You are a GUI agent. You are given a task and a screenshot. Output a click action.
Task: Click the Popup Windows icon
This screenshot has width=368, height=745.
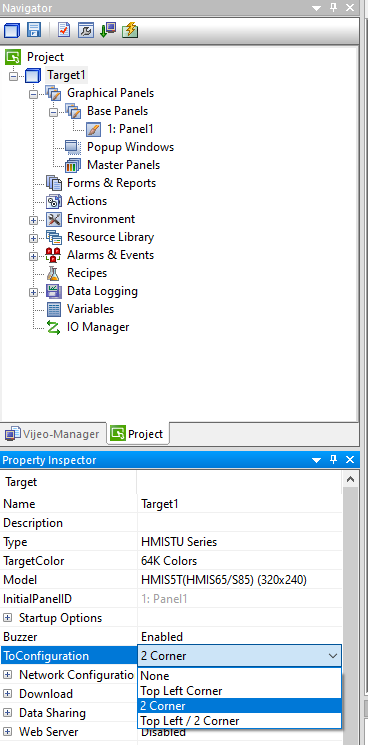tap(73, 147)
